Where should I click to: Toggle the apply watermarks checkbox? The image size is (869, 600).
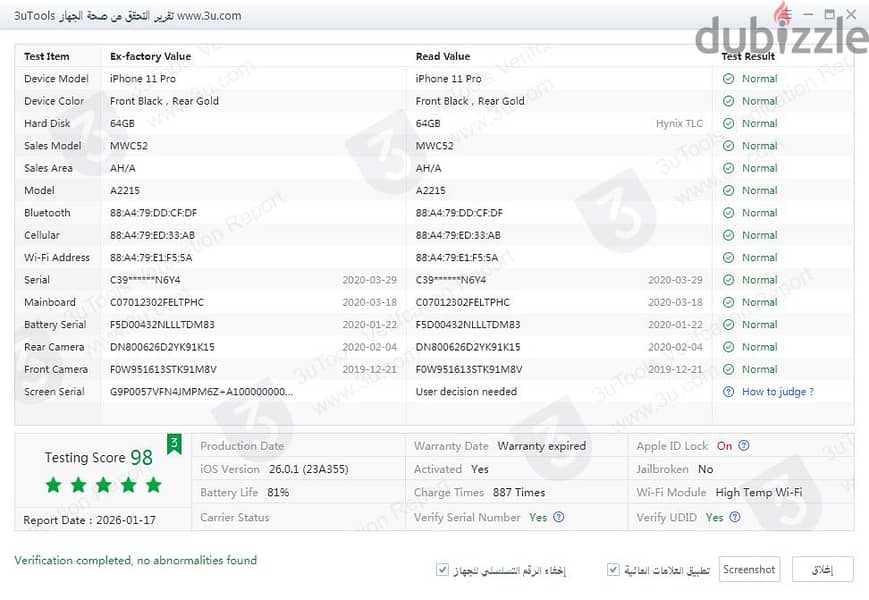click(x=613, y=570)
